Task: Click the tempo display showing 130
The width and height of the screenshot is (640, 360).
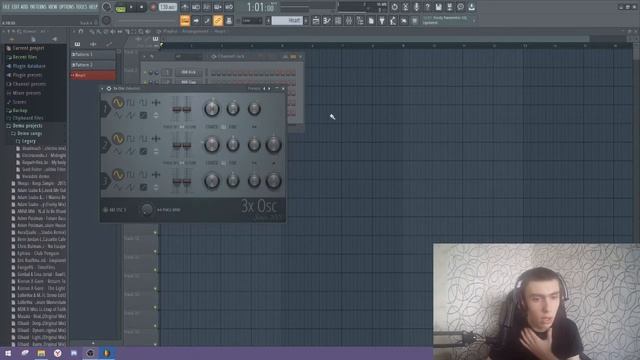Action: (168, 7)
